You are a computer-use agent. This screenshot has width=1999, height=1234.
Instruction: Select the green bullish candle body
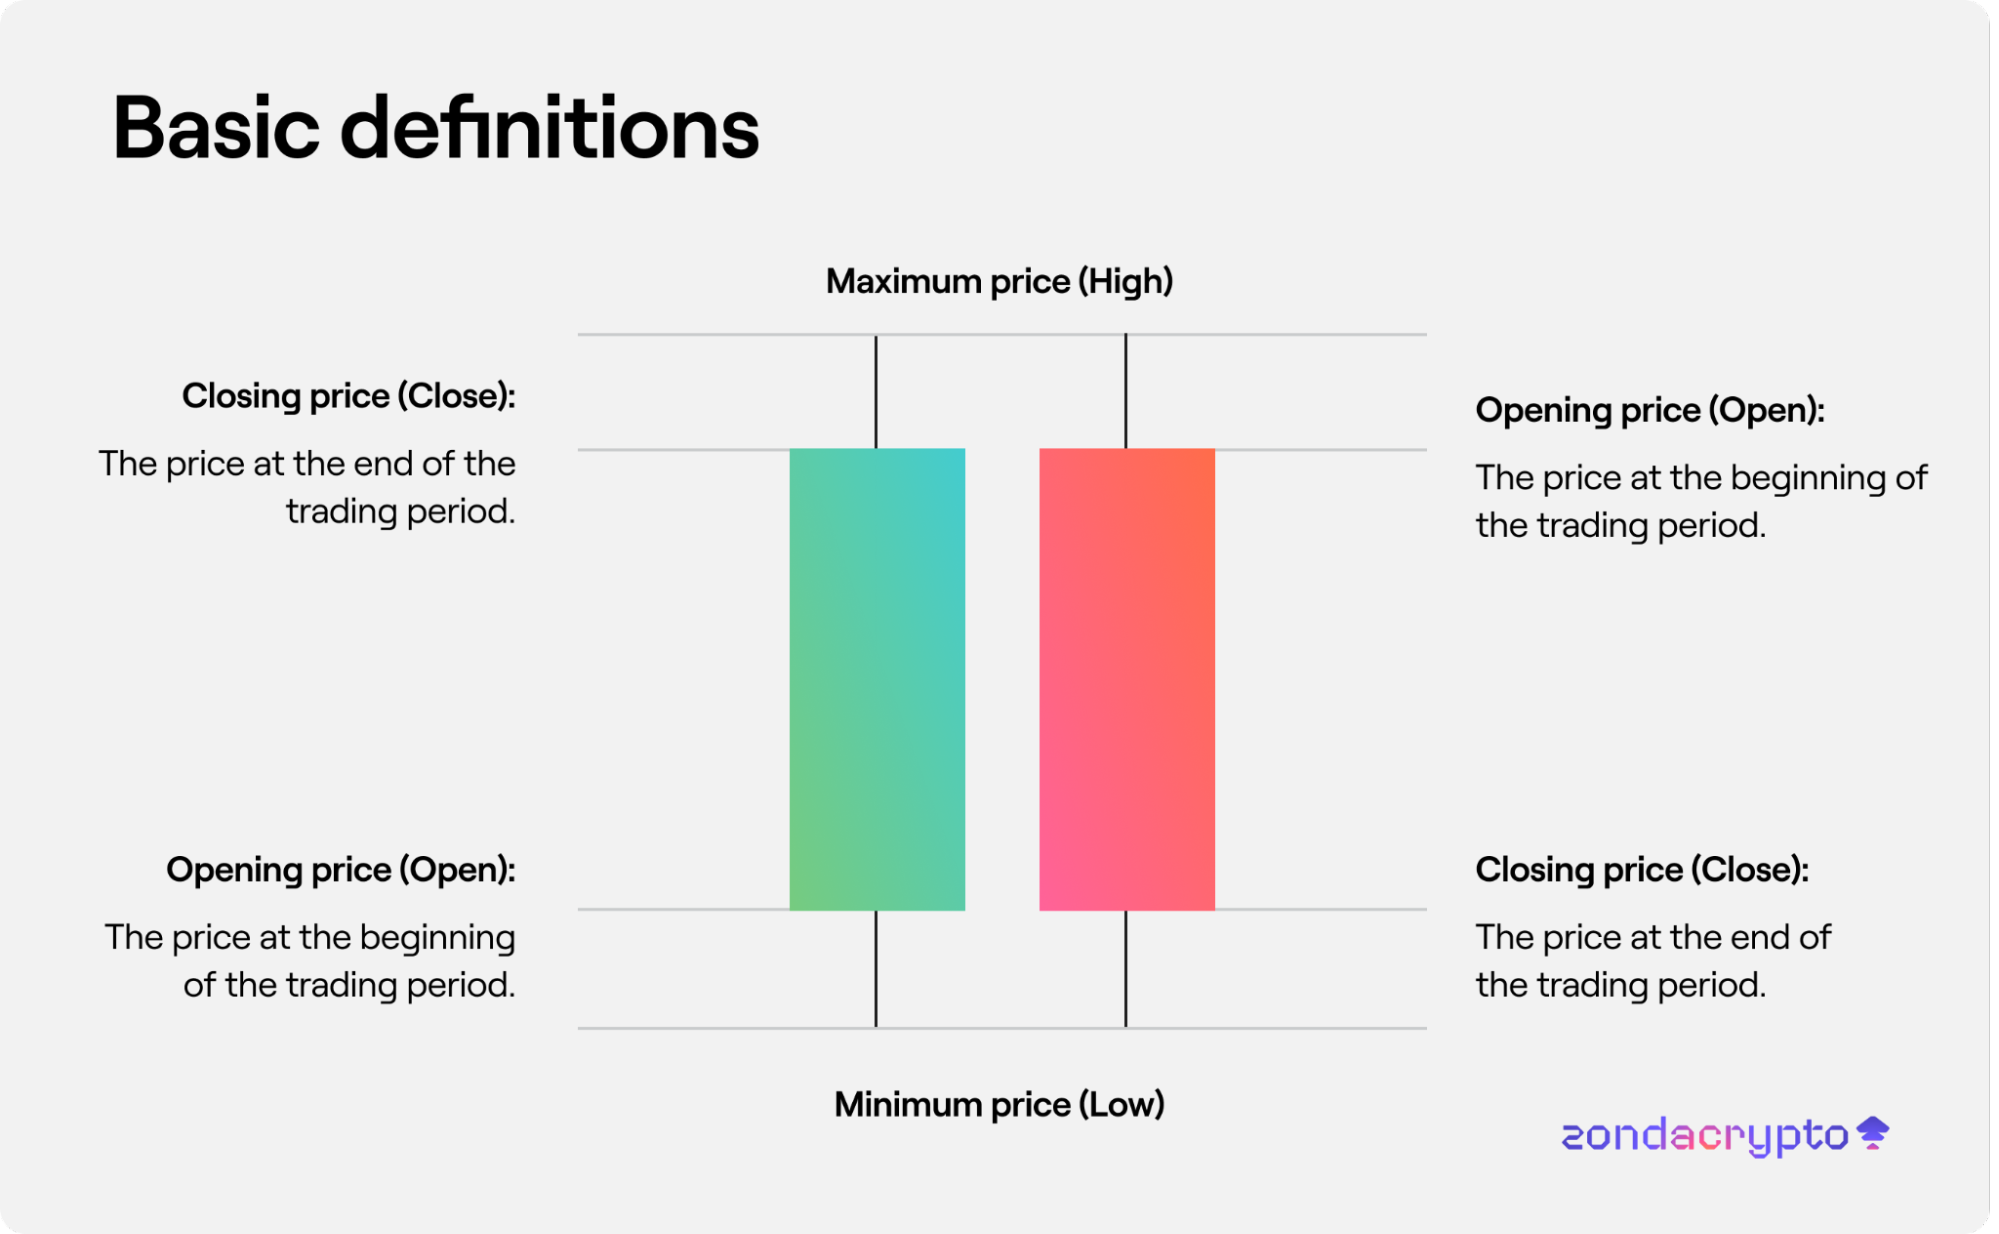877,679
